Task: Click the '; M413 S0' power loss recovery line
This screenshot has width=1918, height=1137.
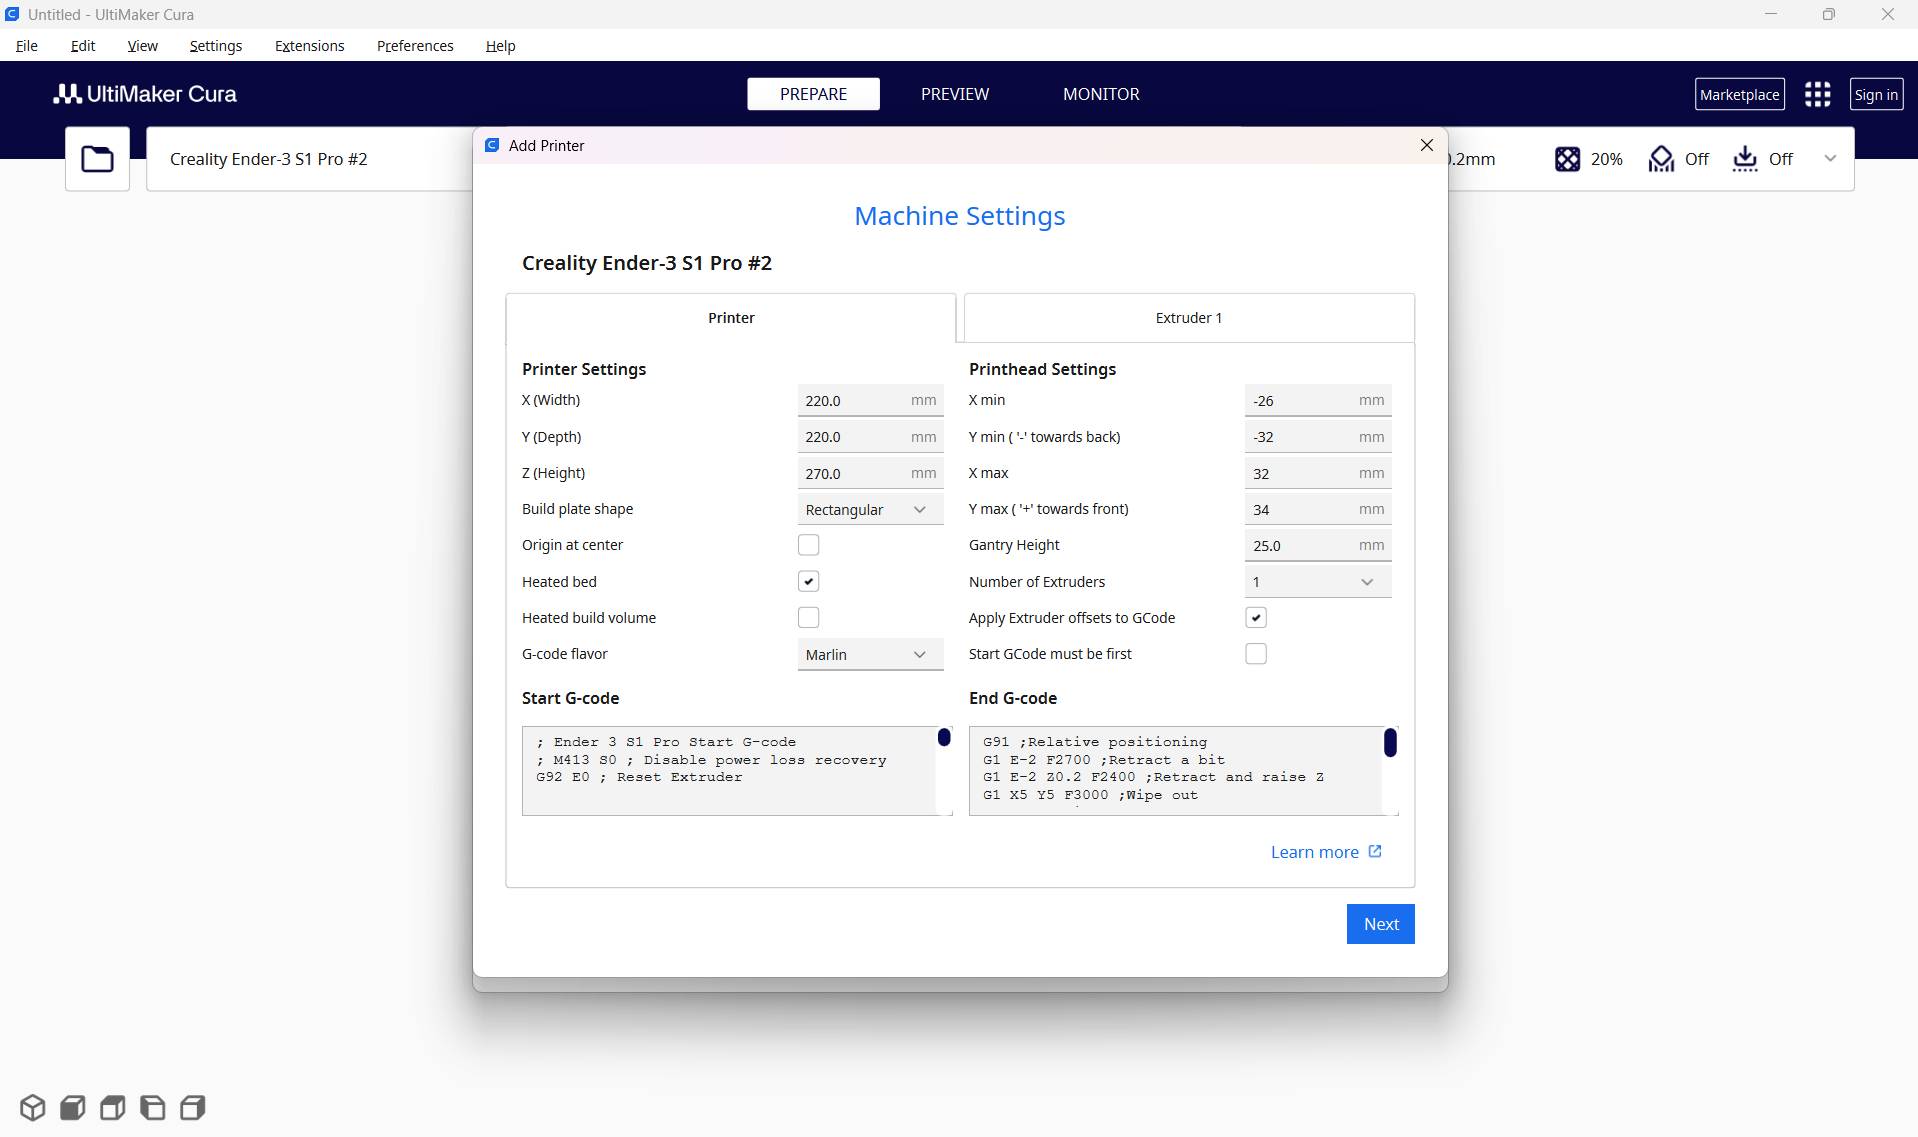Action: coord(711,760)
